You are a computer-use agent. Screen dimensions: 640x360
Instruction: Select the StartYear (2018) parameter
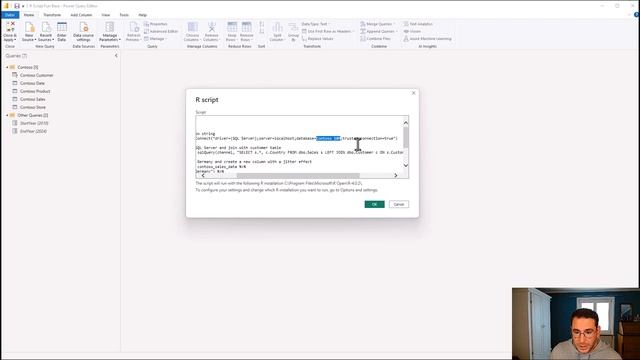[31, 123]
